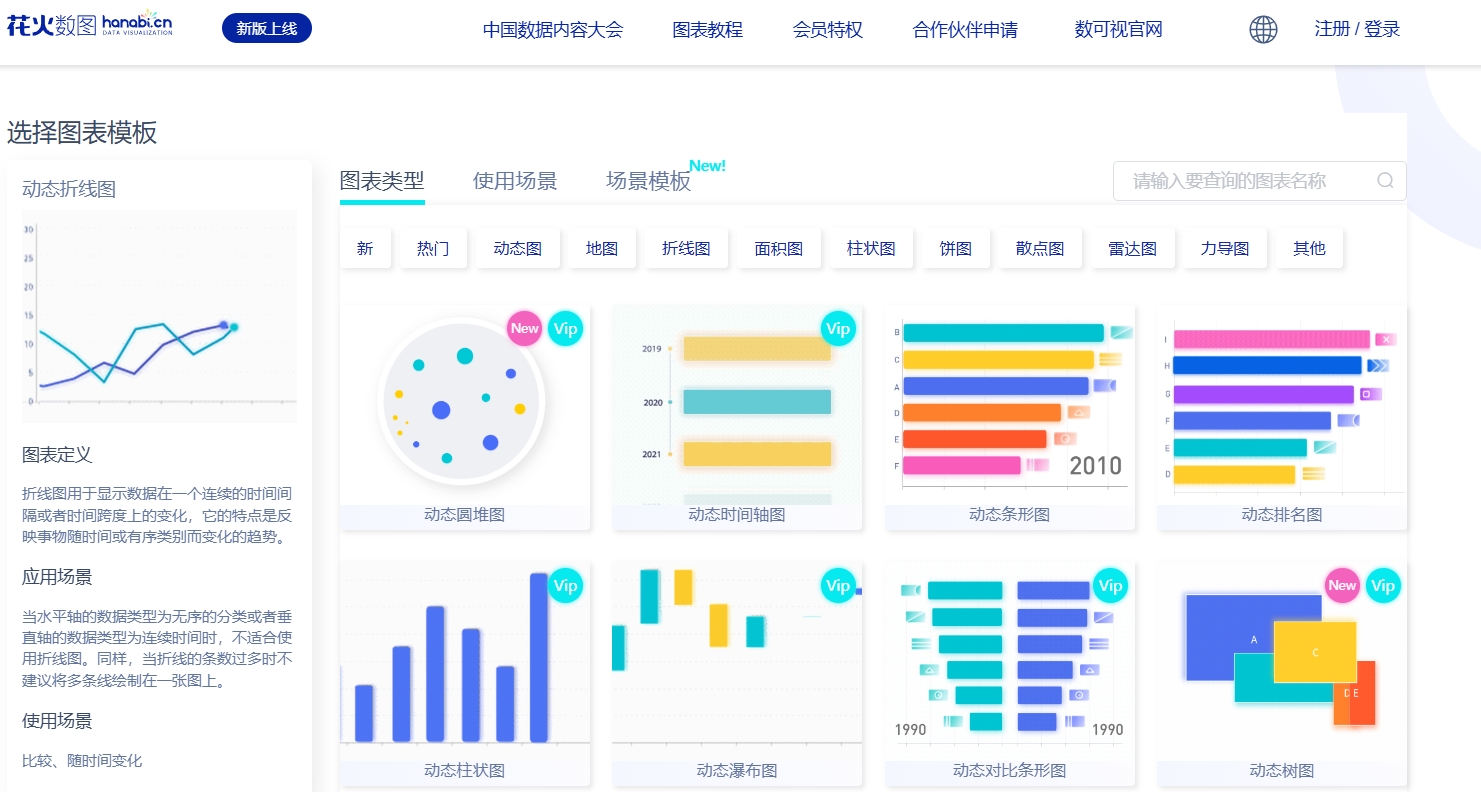Select the 图表类型 tab

point(382,181)
